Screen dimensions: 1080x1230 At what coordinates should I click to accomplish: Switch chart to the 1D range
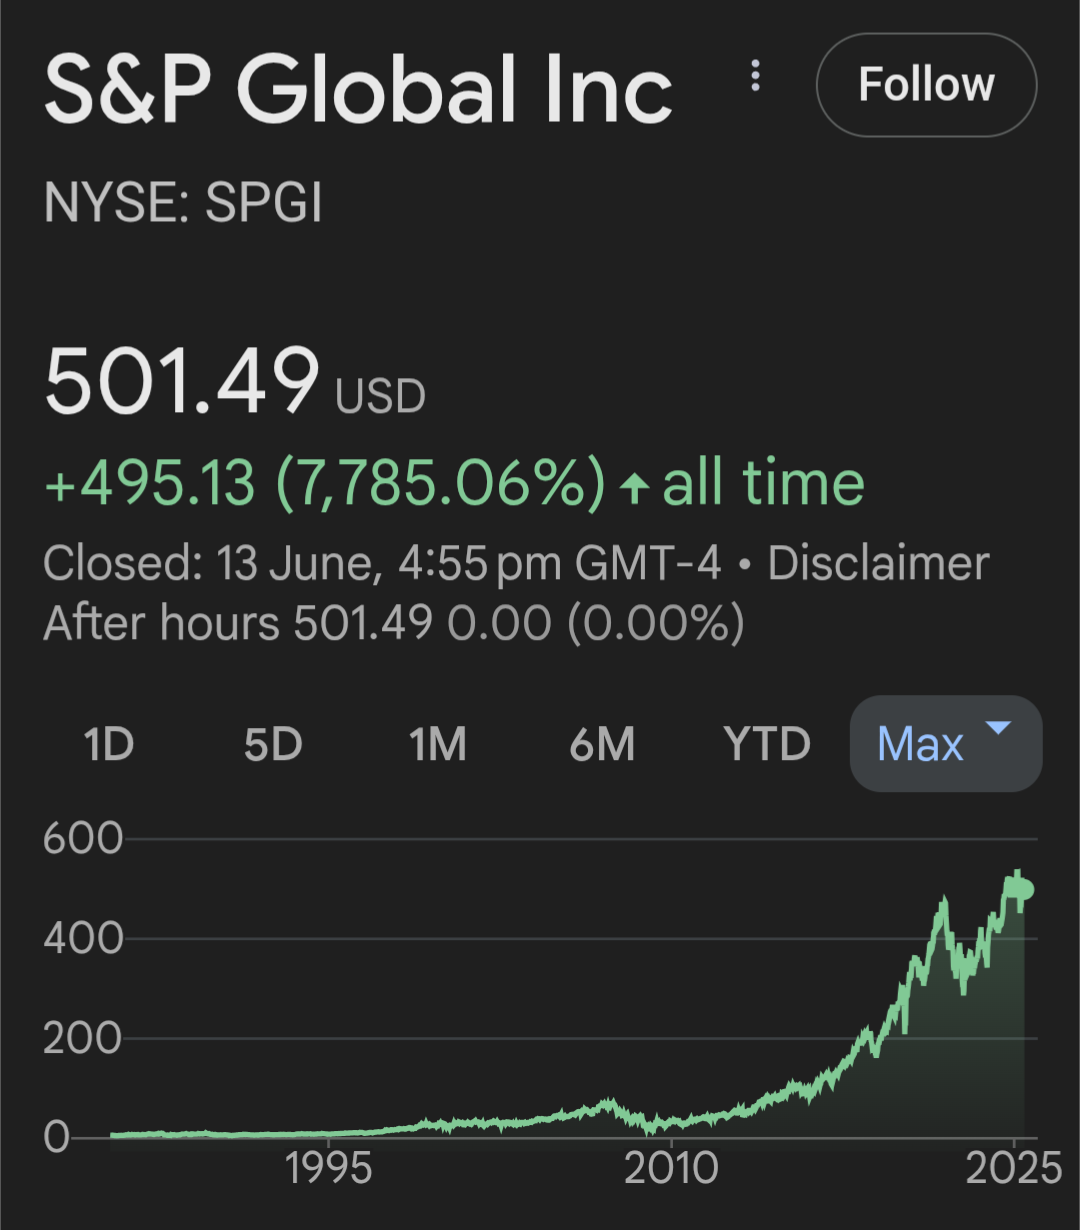(108, 744)
